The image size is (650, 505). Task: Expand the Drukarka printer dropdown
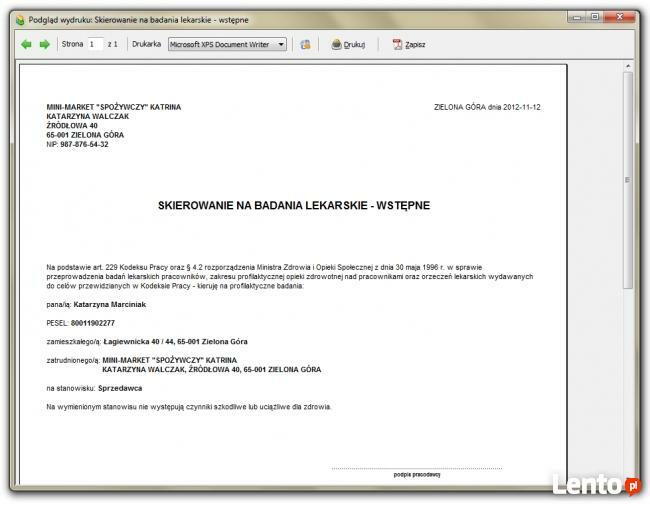(281, 44)
